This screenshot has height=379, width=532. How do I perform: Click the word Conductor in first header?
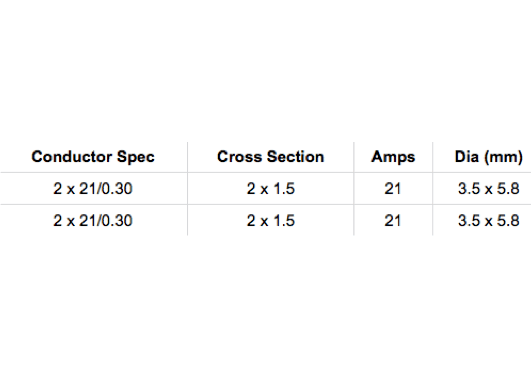(72, 157)
